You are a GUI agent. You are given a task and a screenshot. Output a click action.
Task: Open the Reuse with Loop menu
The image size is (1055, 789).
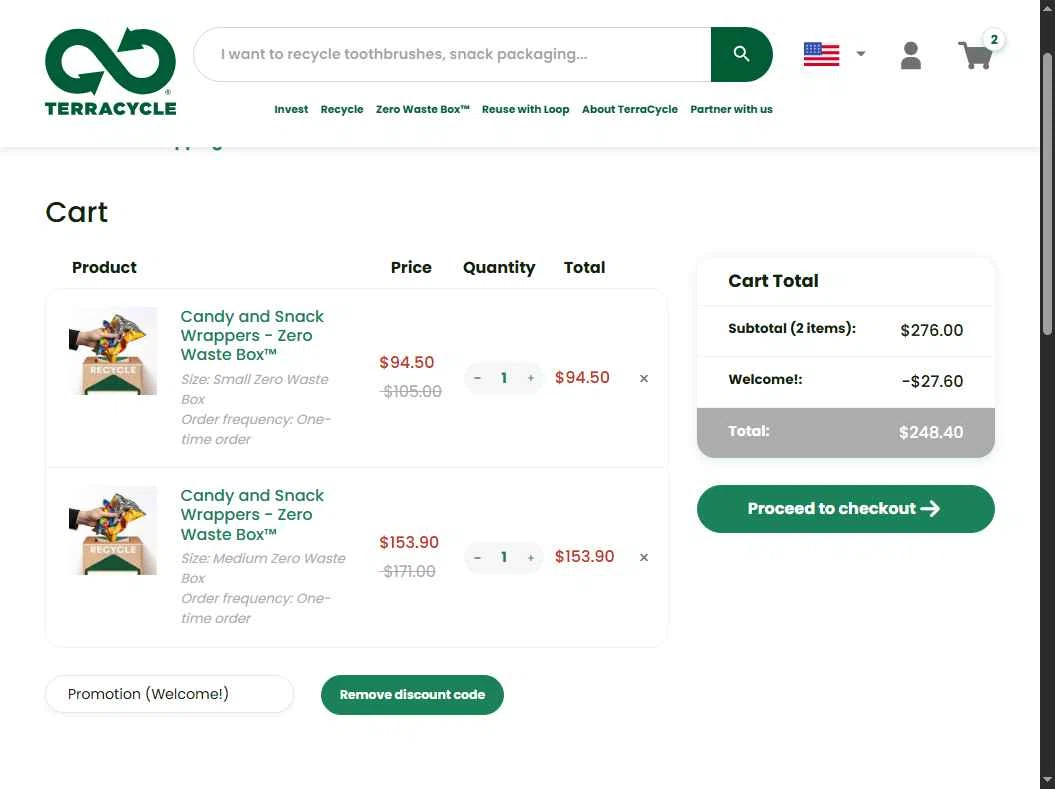525,109
